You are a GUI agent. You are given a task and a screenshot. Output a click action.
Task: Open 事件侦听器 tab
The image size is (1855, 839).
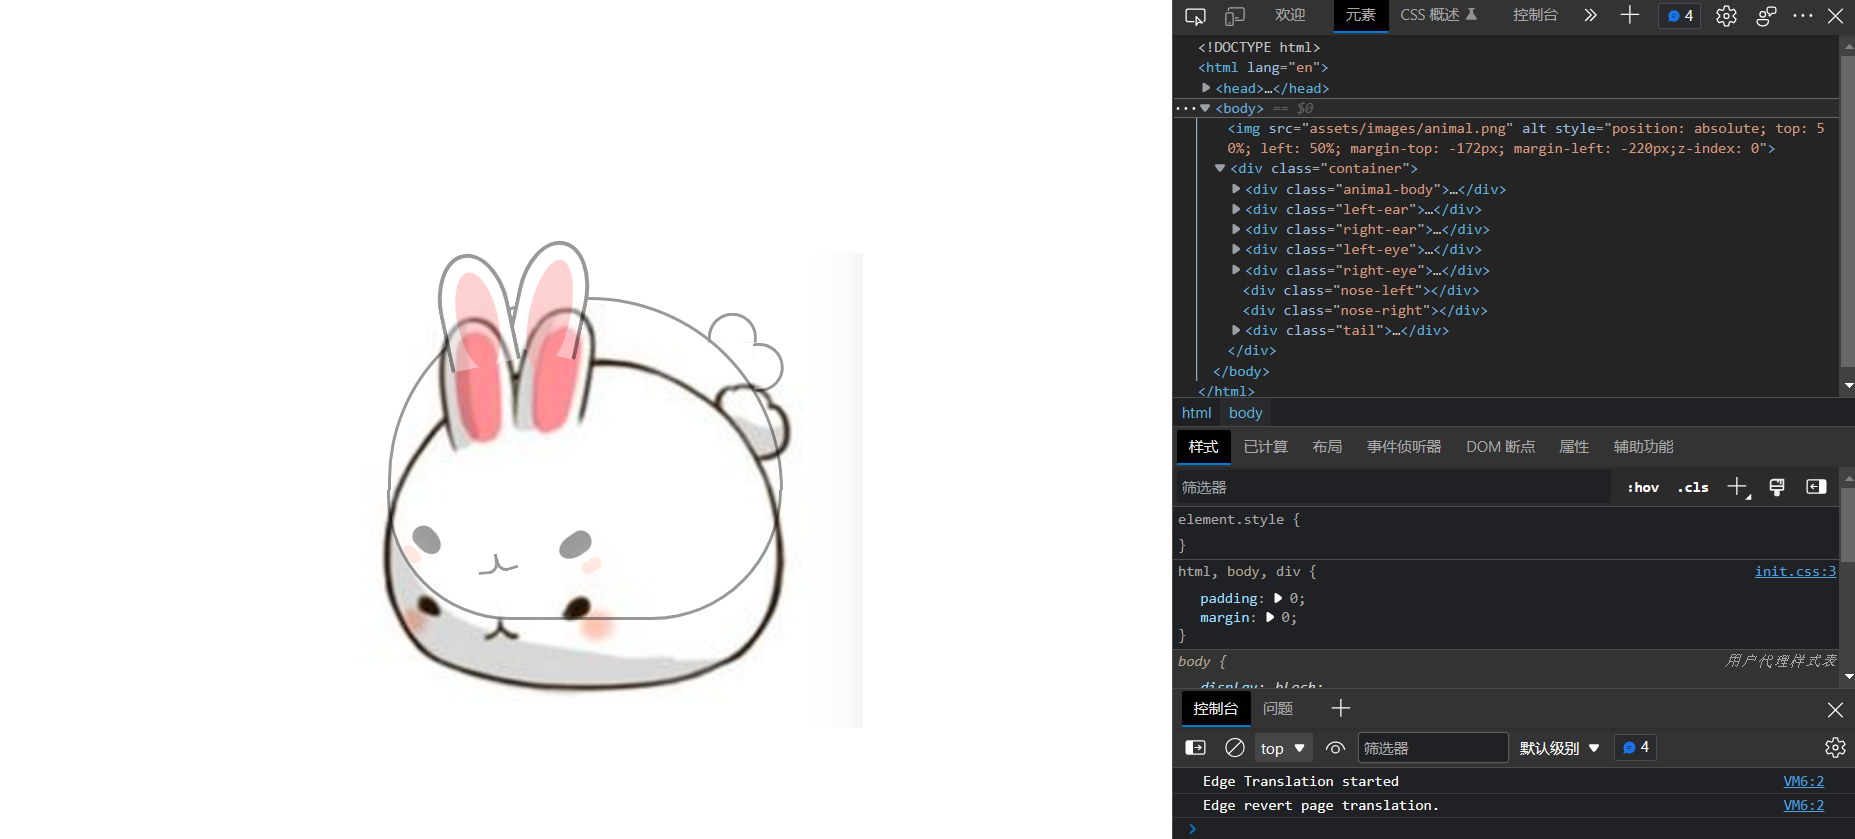pyautogui.click(x=1404, y=447)
